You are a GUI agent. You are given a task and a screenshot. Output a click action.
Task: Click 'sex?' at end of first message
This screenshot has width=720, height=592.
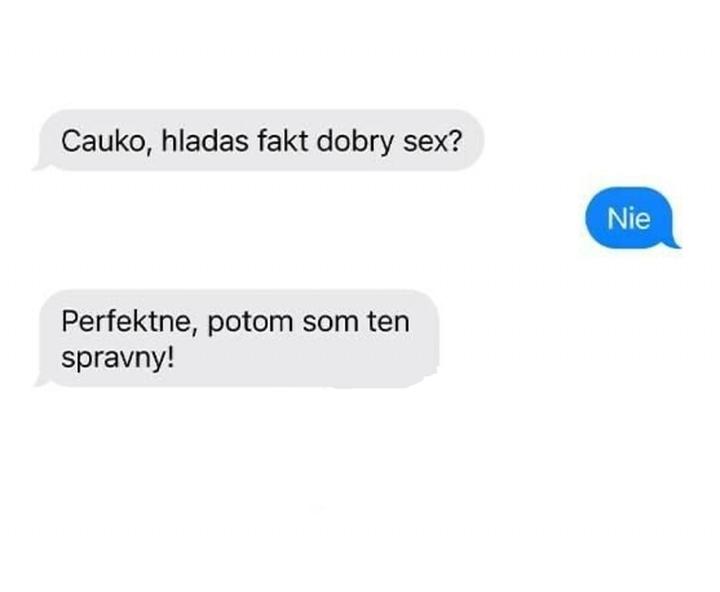pos(432,141)
